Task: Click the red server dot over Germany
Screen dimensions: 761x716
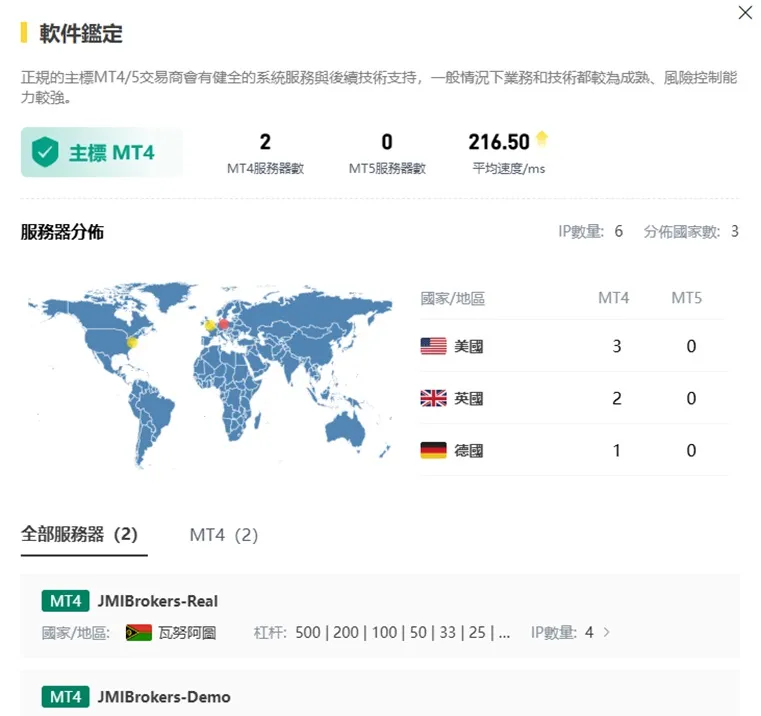Action: pos(224,324)
